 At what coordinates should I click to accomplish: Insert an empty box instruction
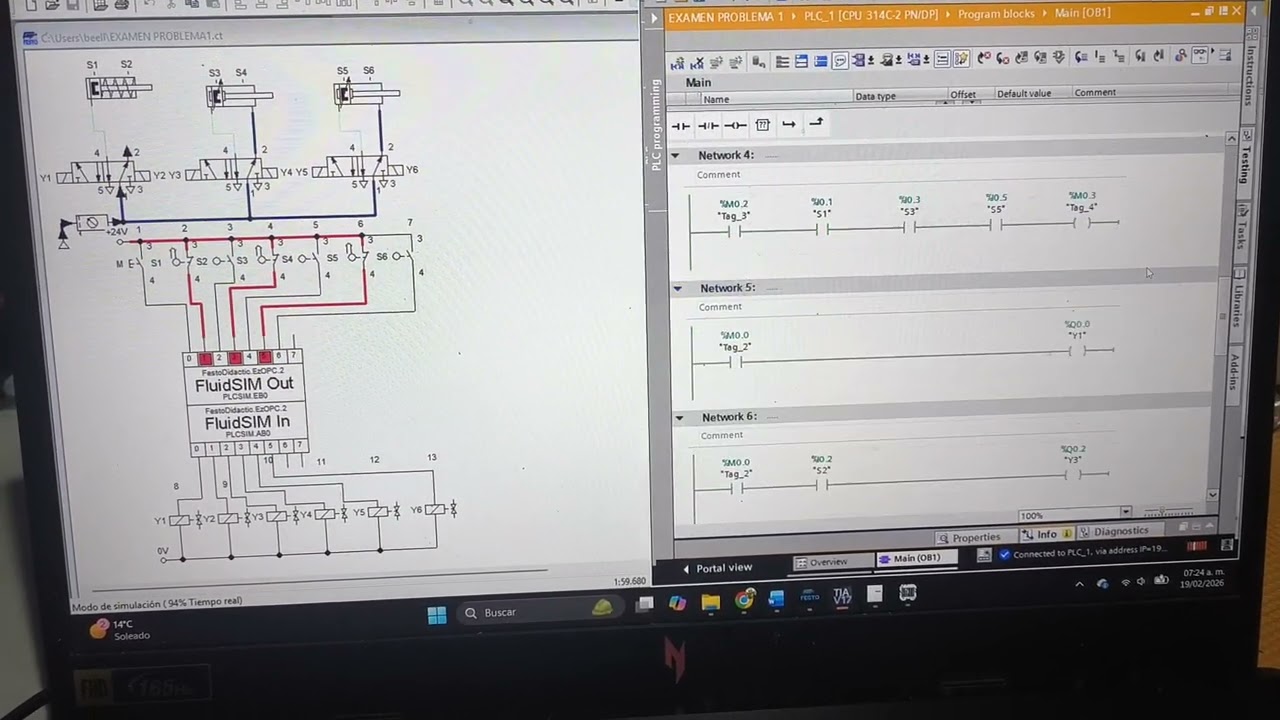[x=763, y=125]
